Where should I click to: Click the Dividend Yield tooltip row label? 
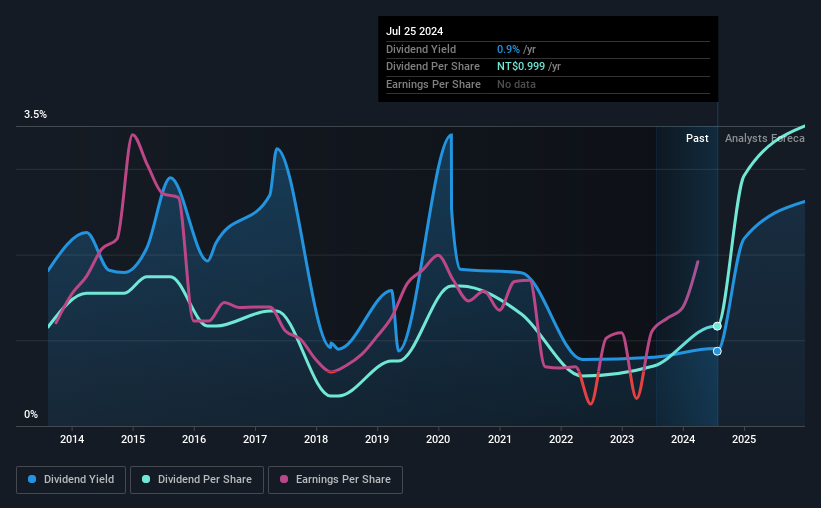click(421, 49)
